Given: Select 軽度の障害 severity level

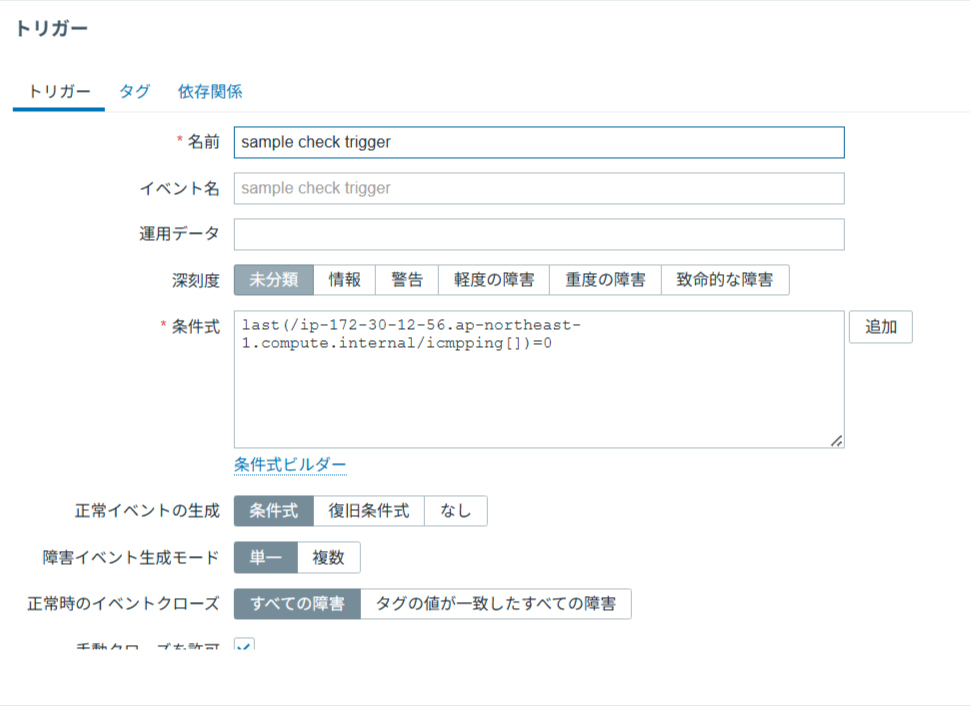Looking at the screenshot, I should [494, 280].
